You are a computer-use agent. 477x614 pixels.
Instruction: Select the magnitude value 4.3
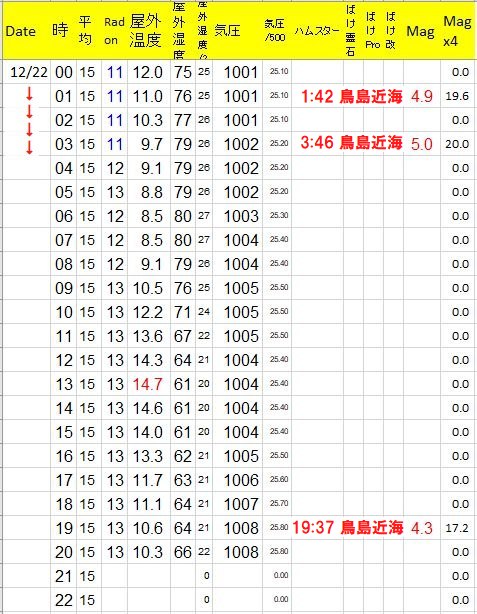pos(422,528)
